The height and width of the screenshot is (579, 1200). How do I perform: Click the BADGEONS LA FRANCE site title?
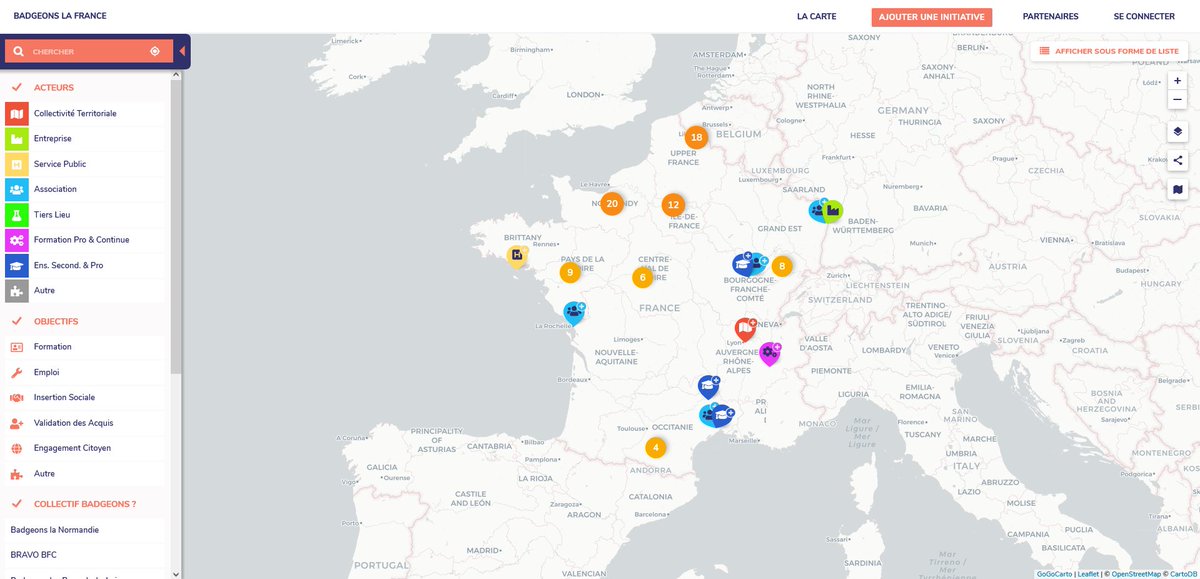[60, 16]
